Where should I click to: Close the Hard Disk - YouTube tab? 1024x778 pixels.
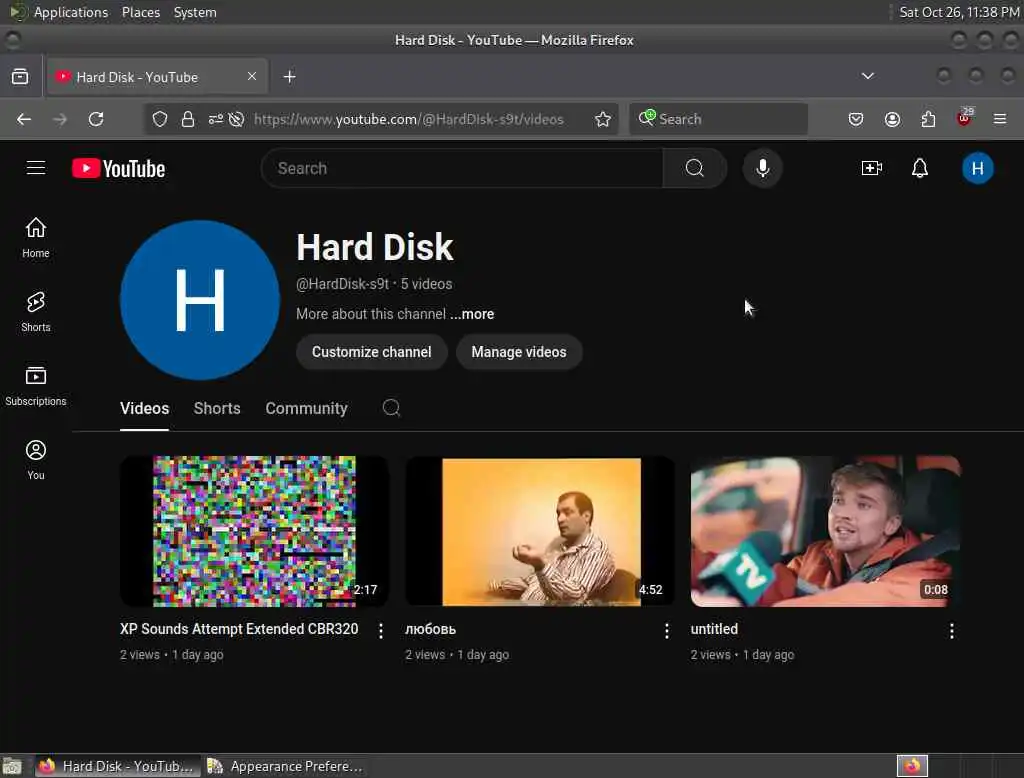(x=251, y=76)
